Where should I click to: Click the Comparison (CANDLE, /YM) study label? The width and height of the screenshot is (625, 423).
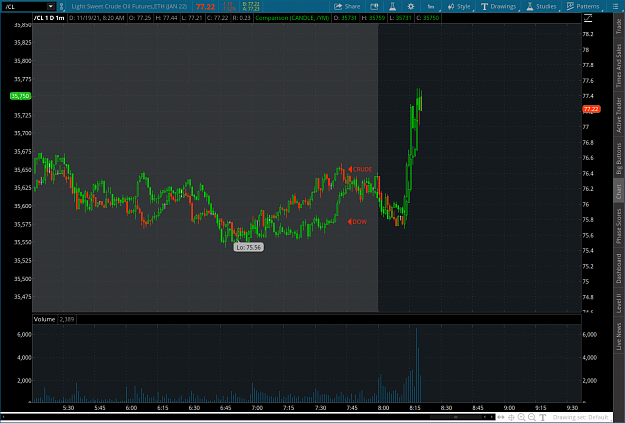click(x=292, y=18)
